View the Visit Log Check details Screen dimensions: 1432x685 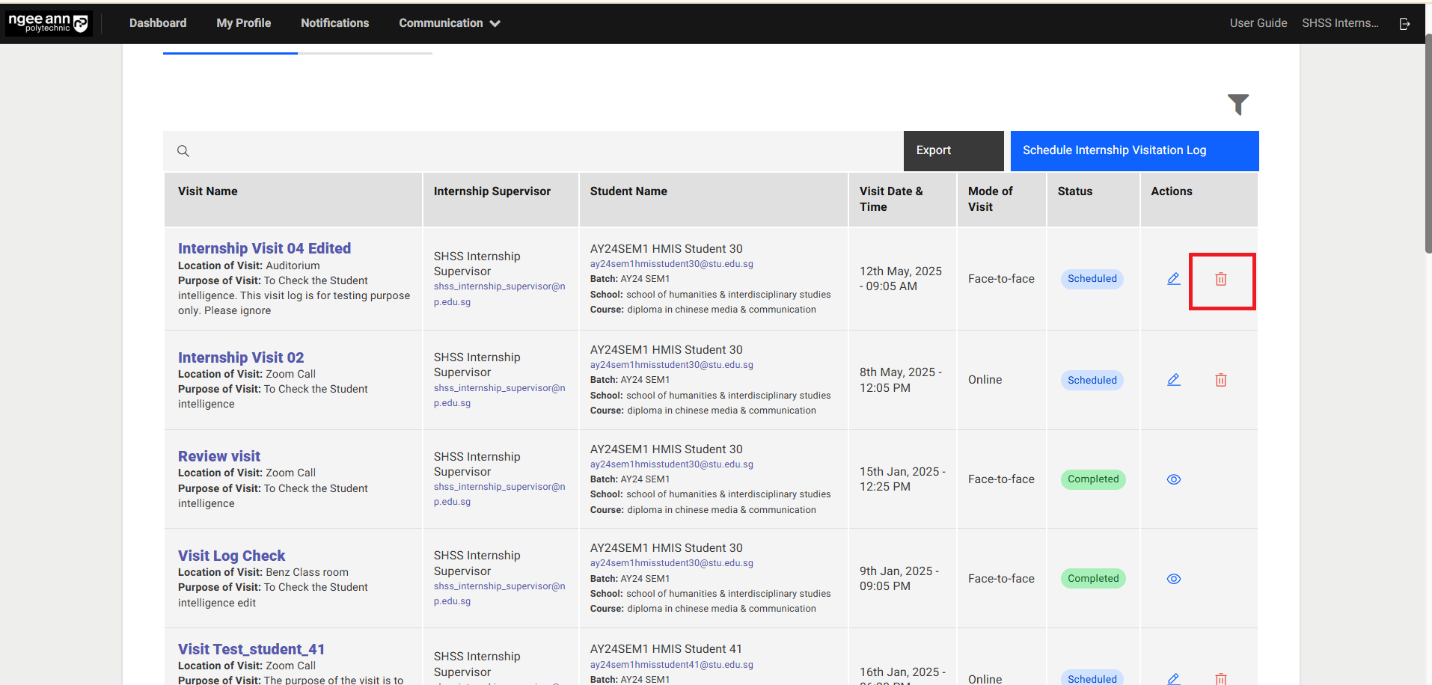click(1174, 578)
